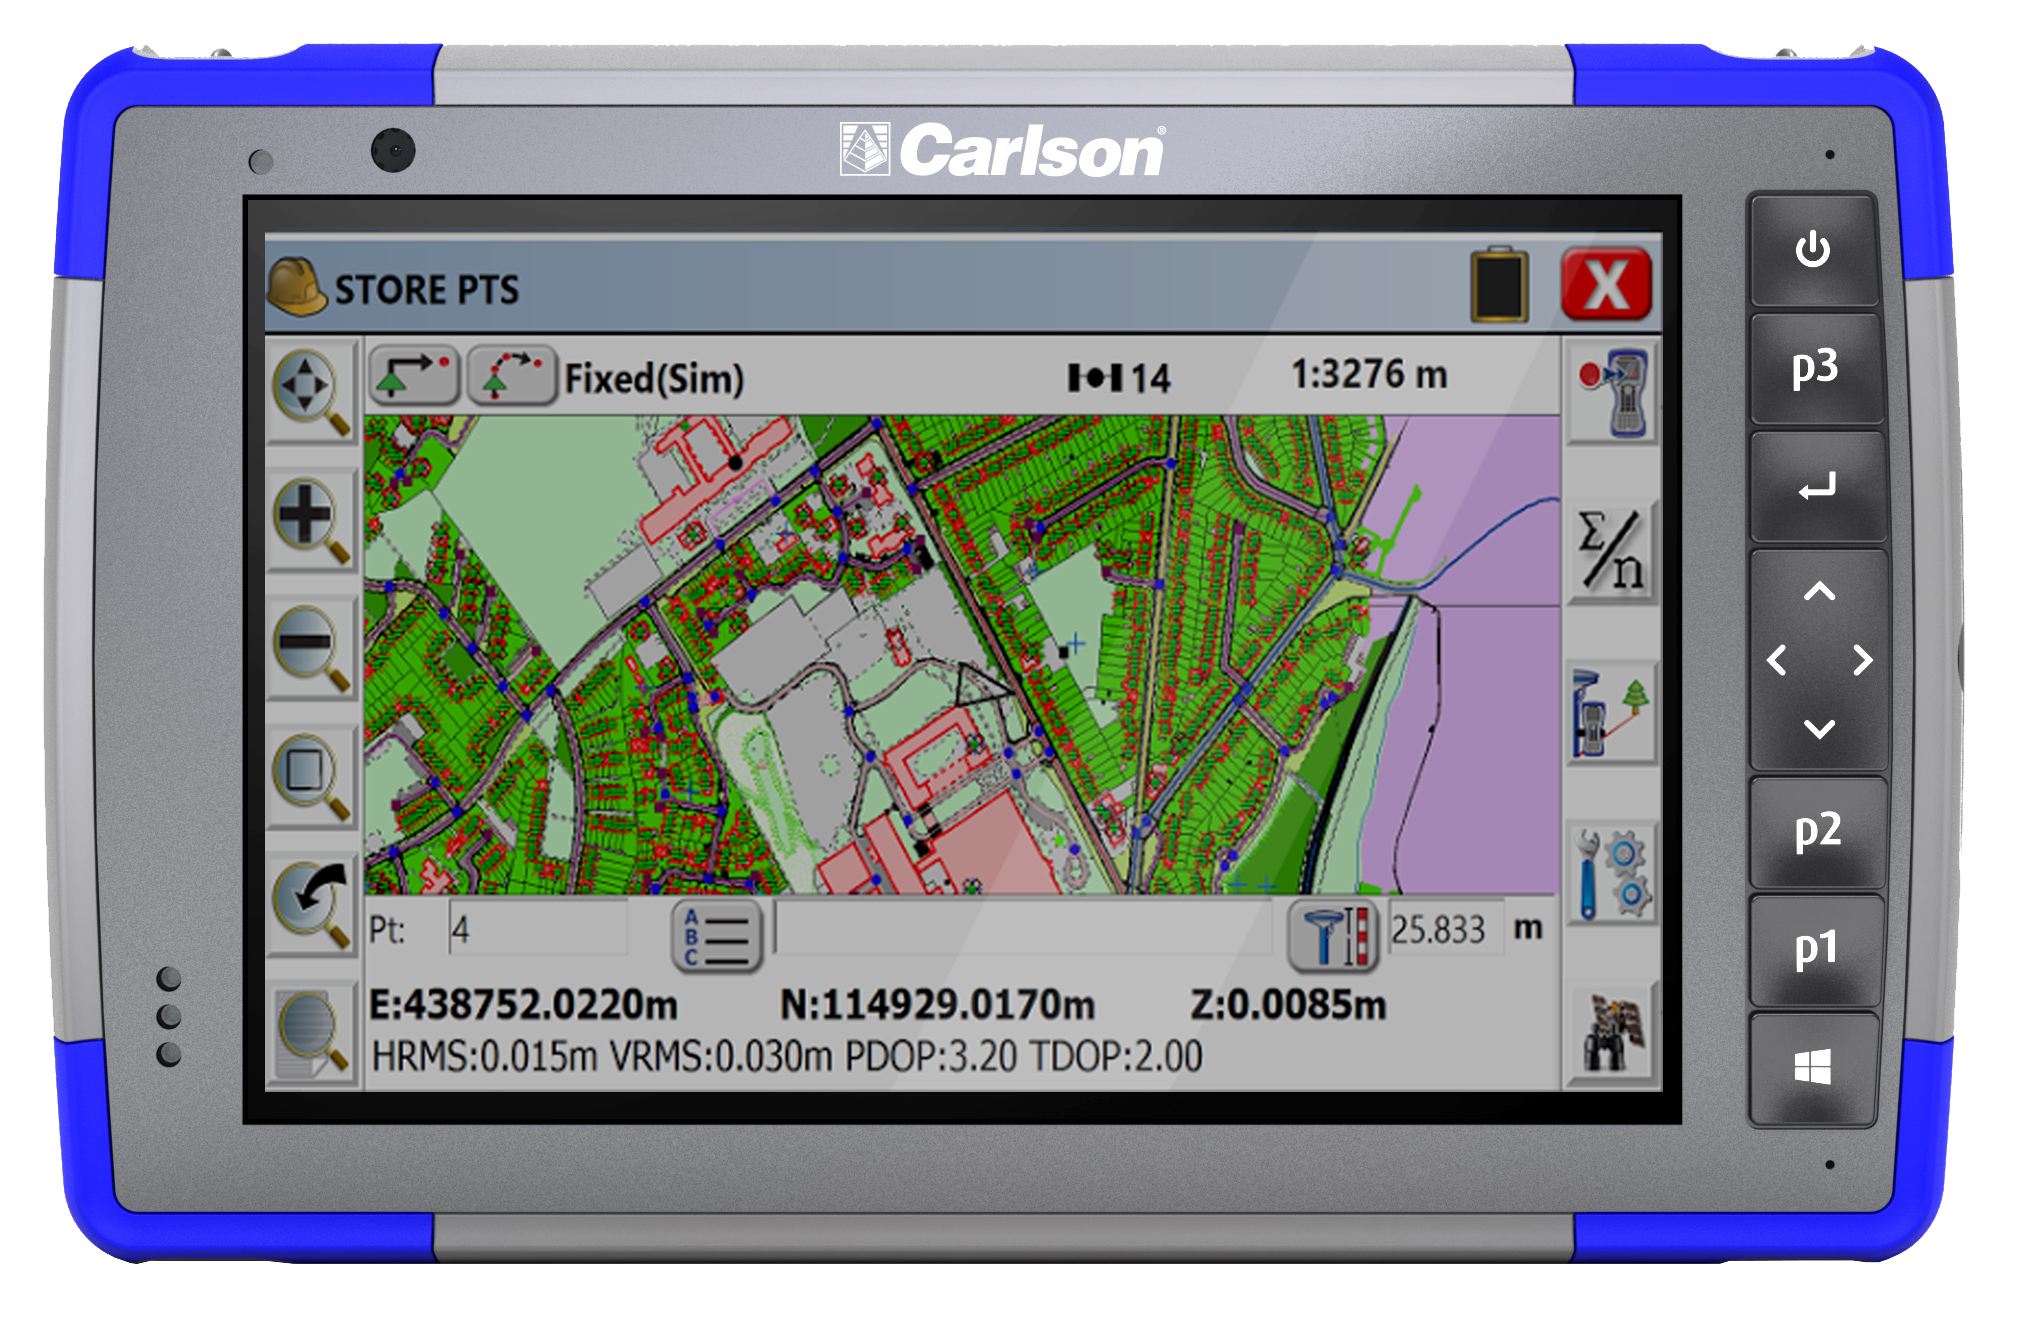This screenshot has width=2022, height=1323.
Task: Toggle the curve draw mode button
Action: 511,376
